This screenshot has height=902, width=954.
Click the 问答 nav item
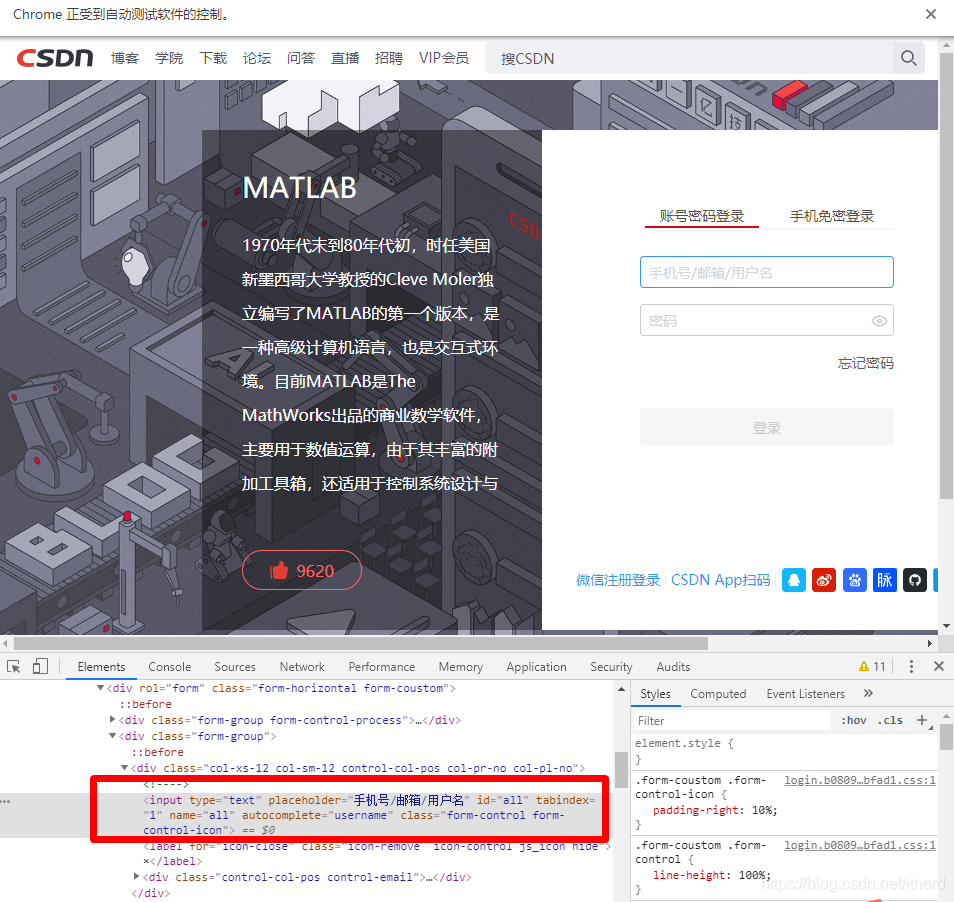[301, 58]
